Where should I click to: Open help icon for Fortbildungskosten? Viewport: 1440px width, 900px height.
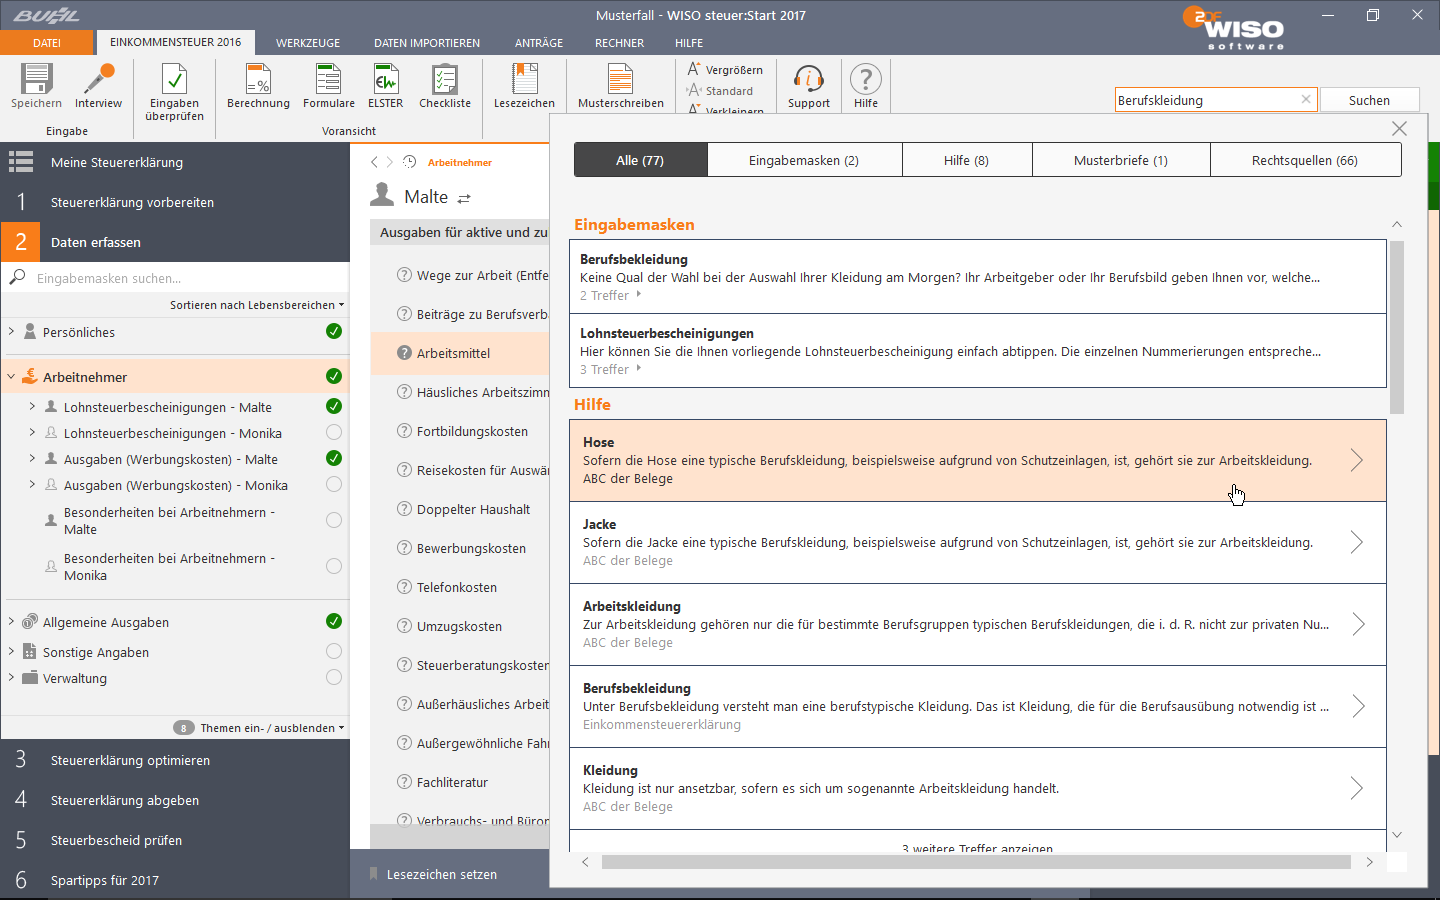tap(404, 431)
